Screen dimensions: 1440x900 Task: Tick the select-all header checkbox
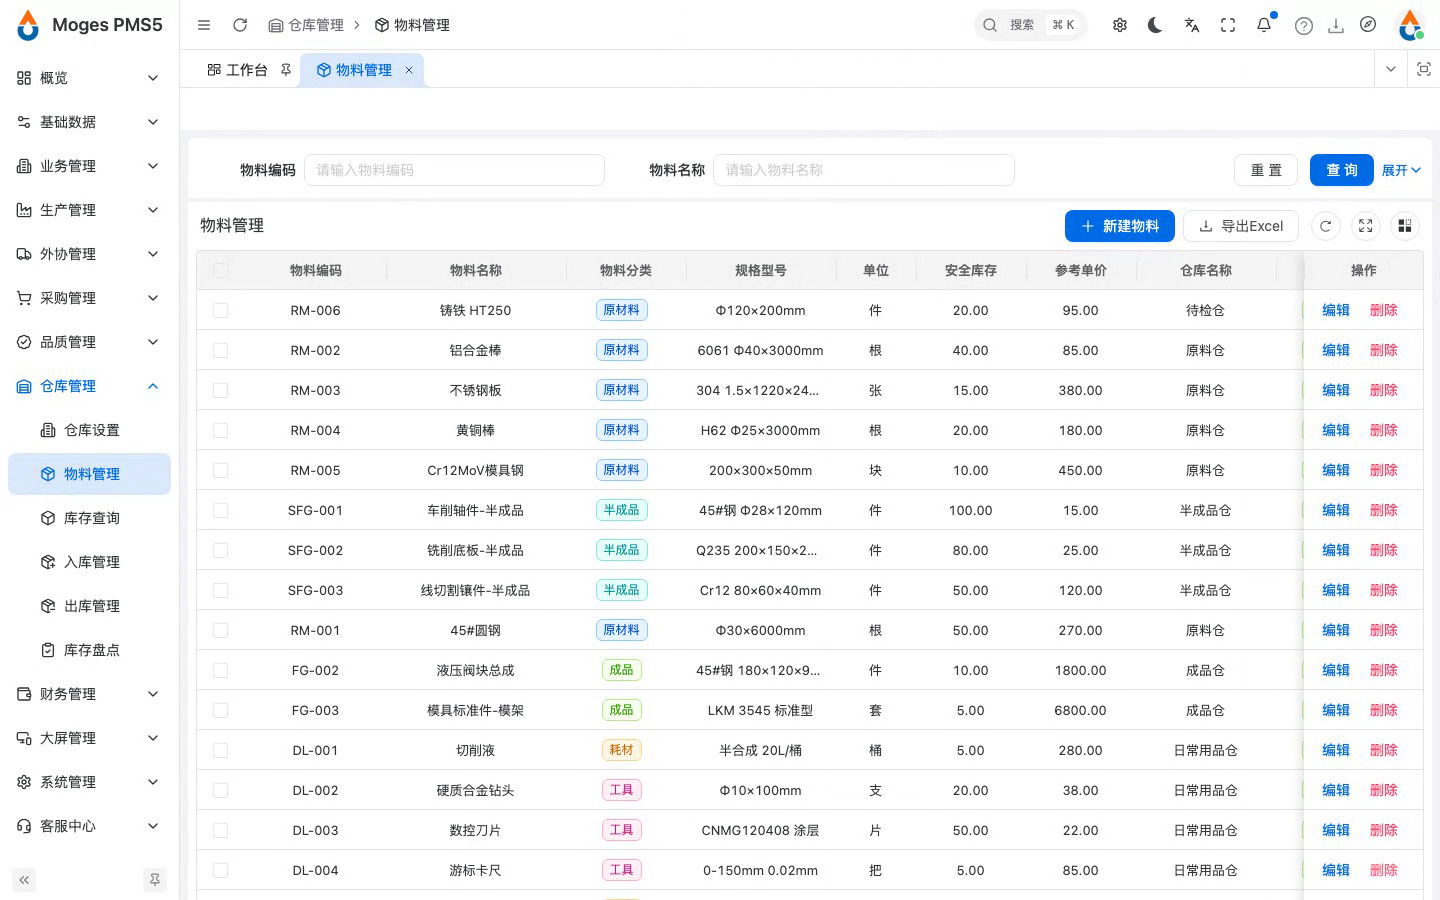tap(221, 270)
